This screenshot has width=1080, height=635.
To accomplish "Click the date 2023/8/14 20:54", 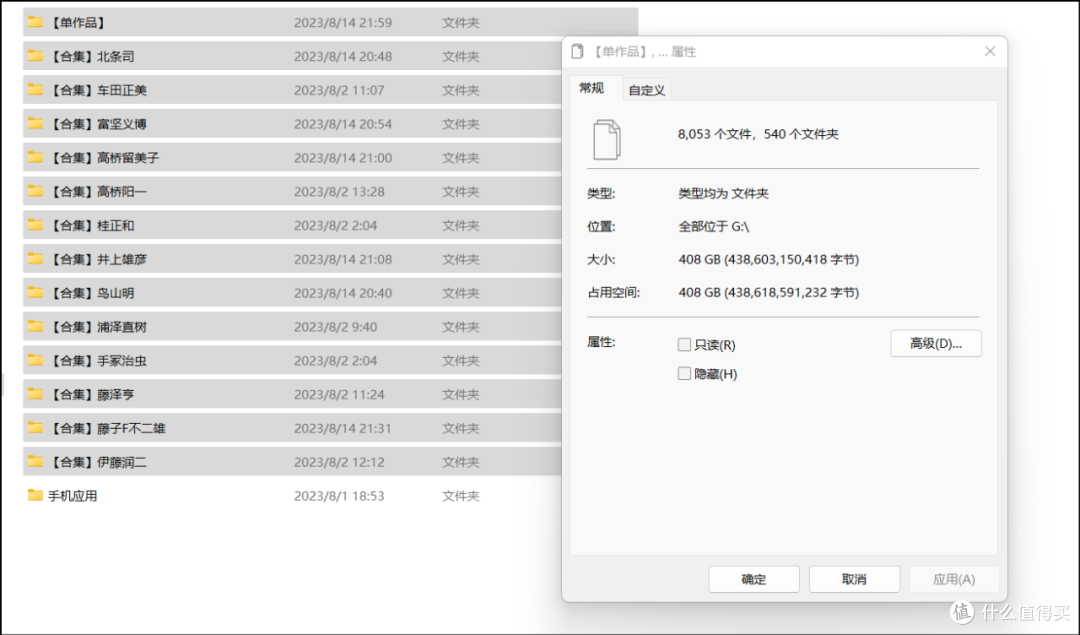I will click(x=343, y=124).
